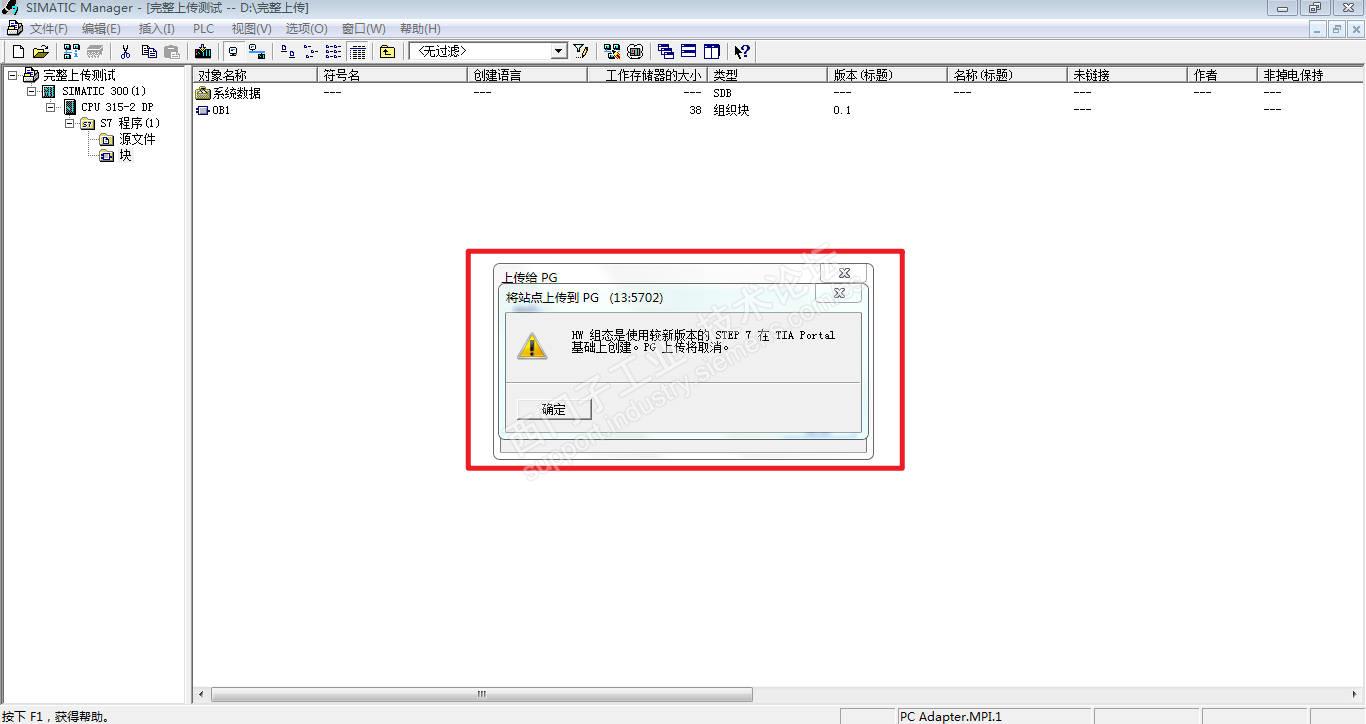This screenshot has width=1366, height=724.
Task: Tile windows vertically from the toolbar
Action: pos(712,51)
